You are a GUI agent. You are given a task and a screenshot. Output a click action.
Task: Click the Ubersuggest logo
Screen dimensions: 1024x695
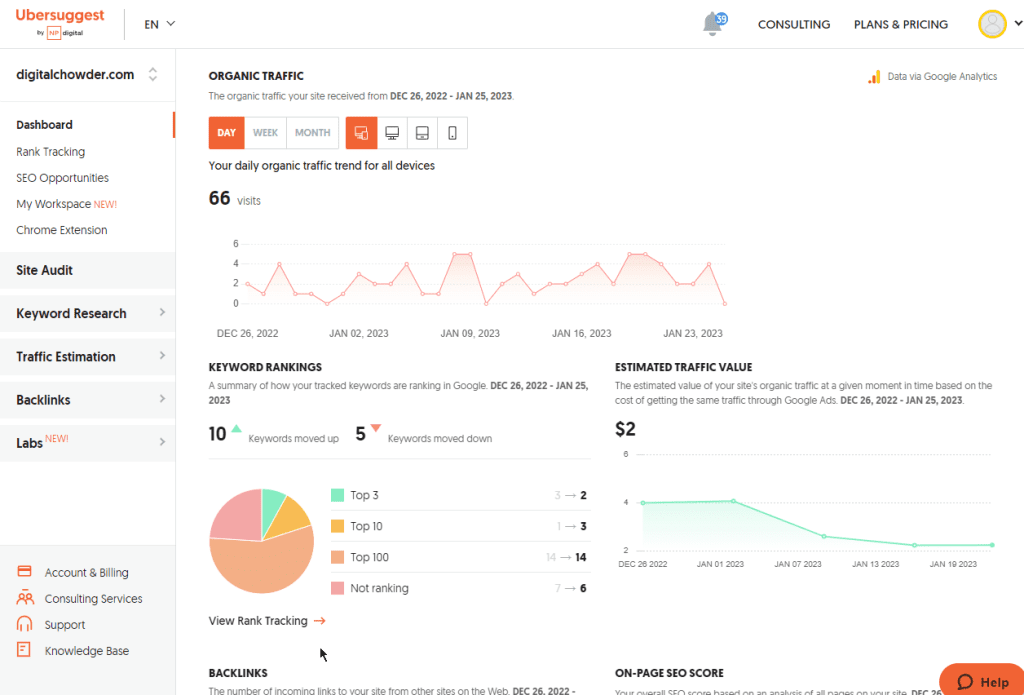(x=60, y=22)
